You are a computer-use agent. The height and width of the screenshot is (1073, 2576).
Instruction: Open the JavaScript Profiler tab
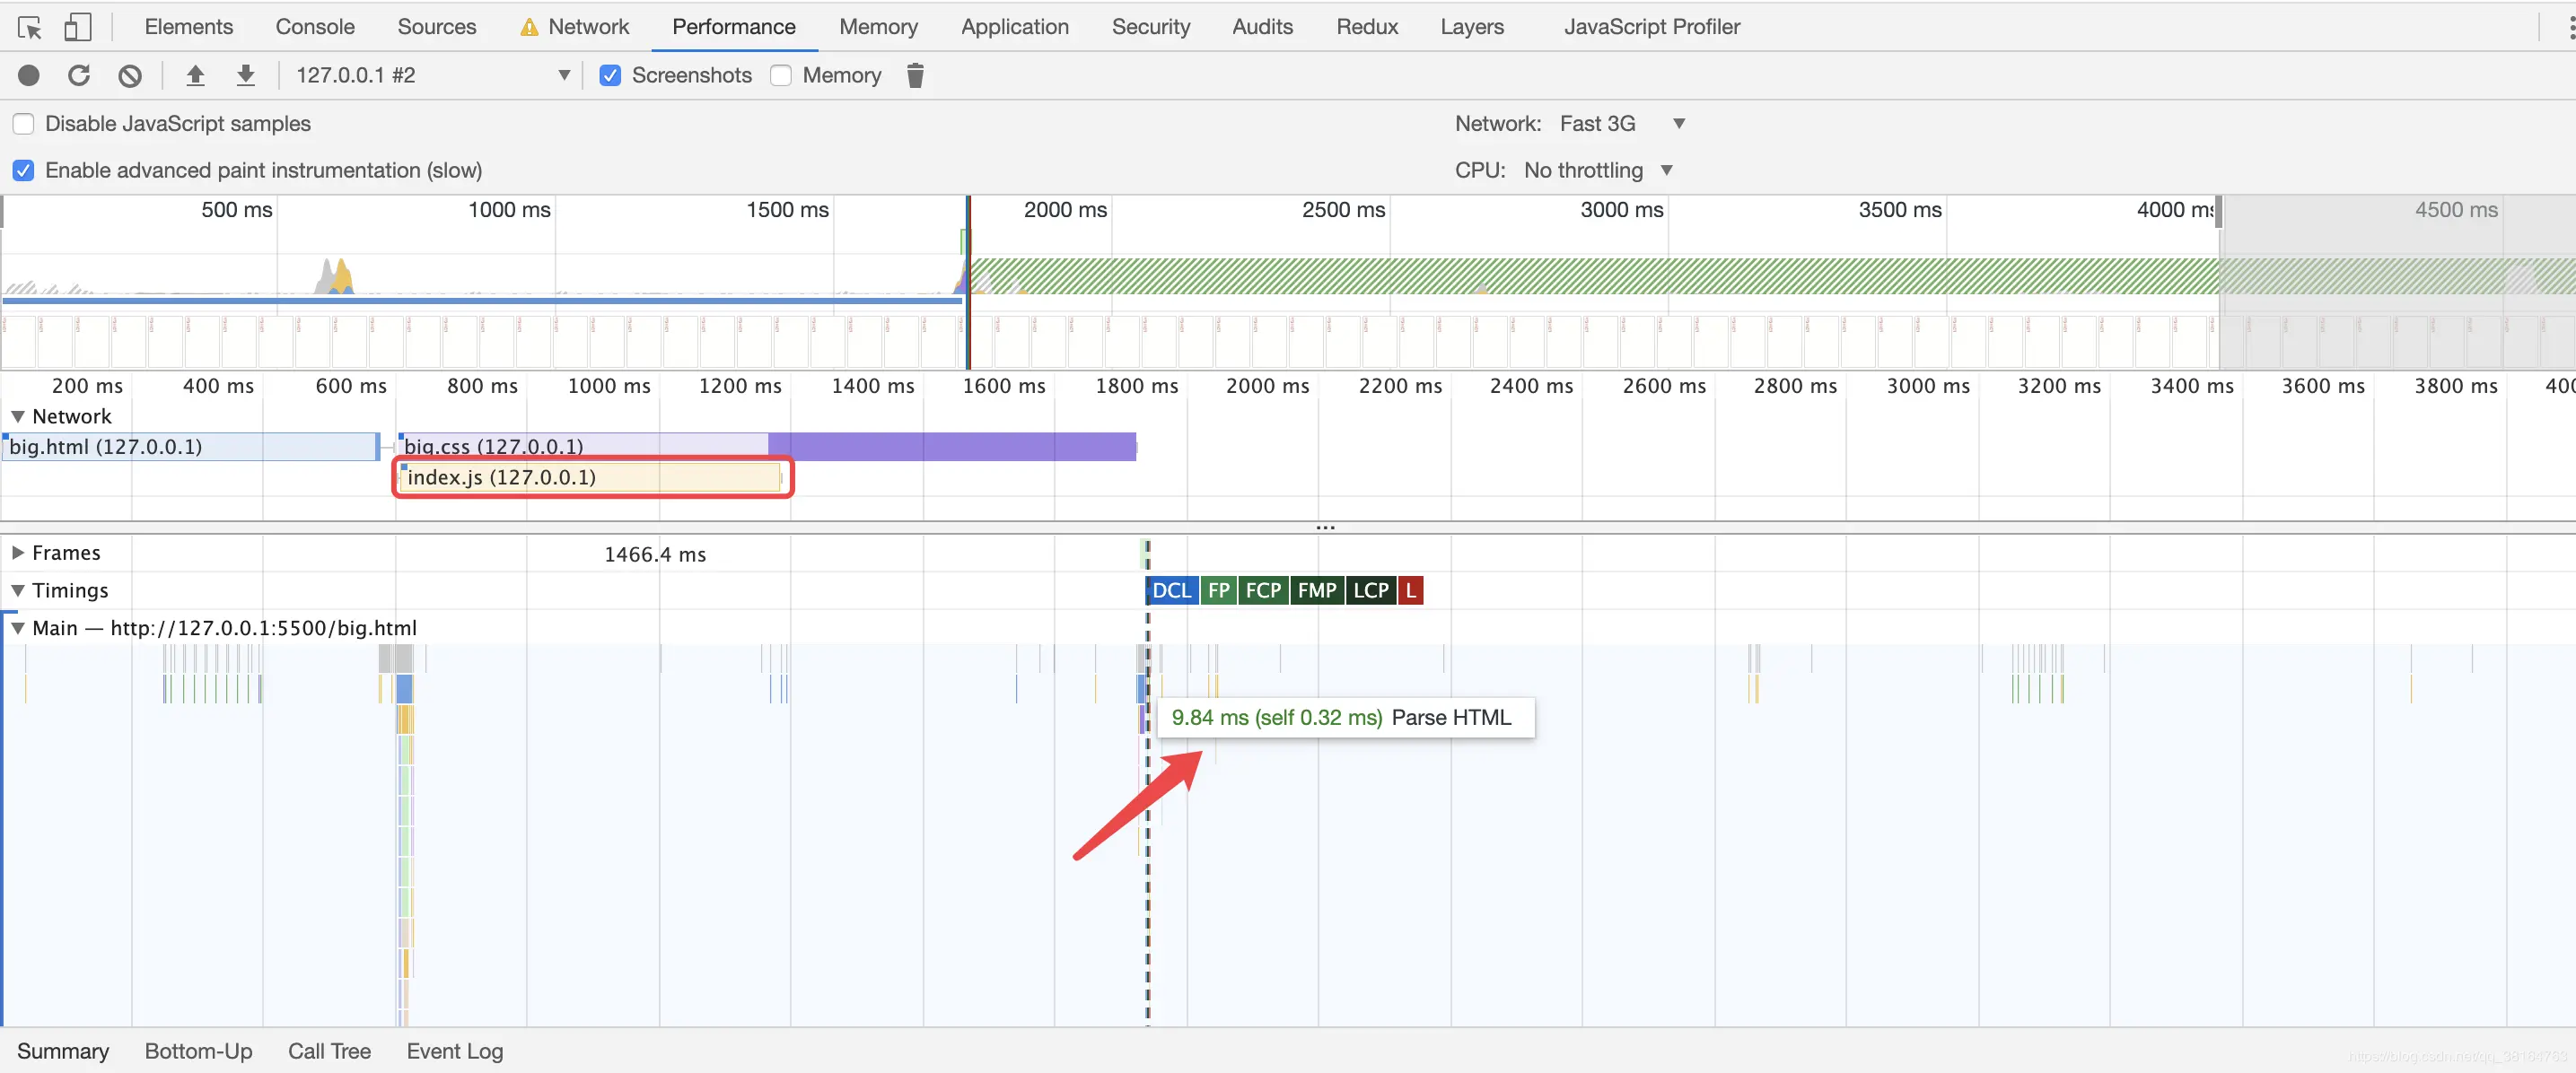[x=1652, y=27]
